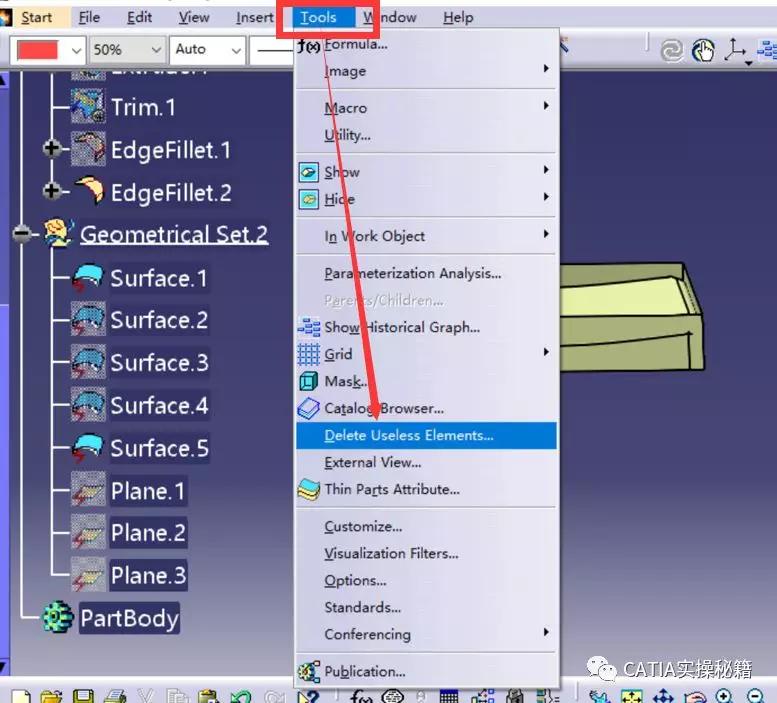The image size is (777, 703).
Task: Open the Axis System dropdown arrow
Action: (x=749, y=63)
